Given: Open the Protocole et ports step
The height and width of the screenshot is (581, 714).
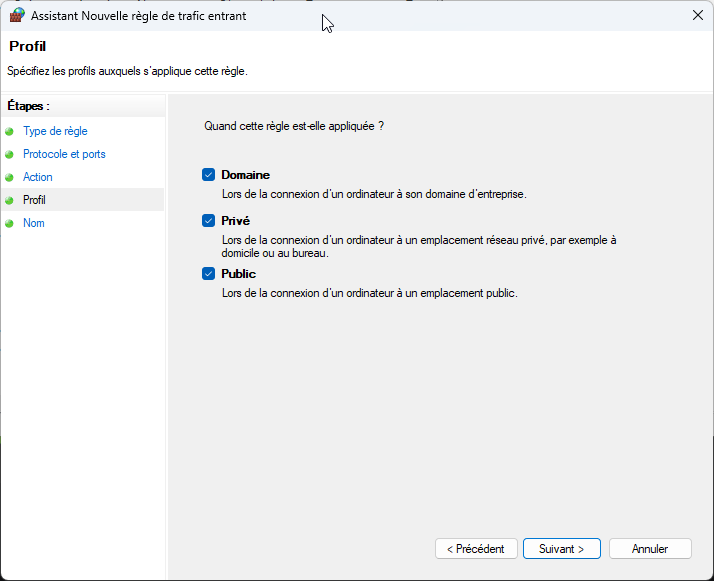Looking at the screenshot, I should coord(64,154).
